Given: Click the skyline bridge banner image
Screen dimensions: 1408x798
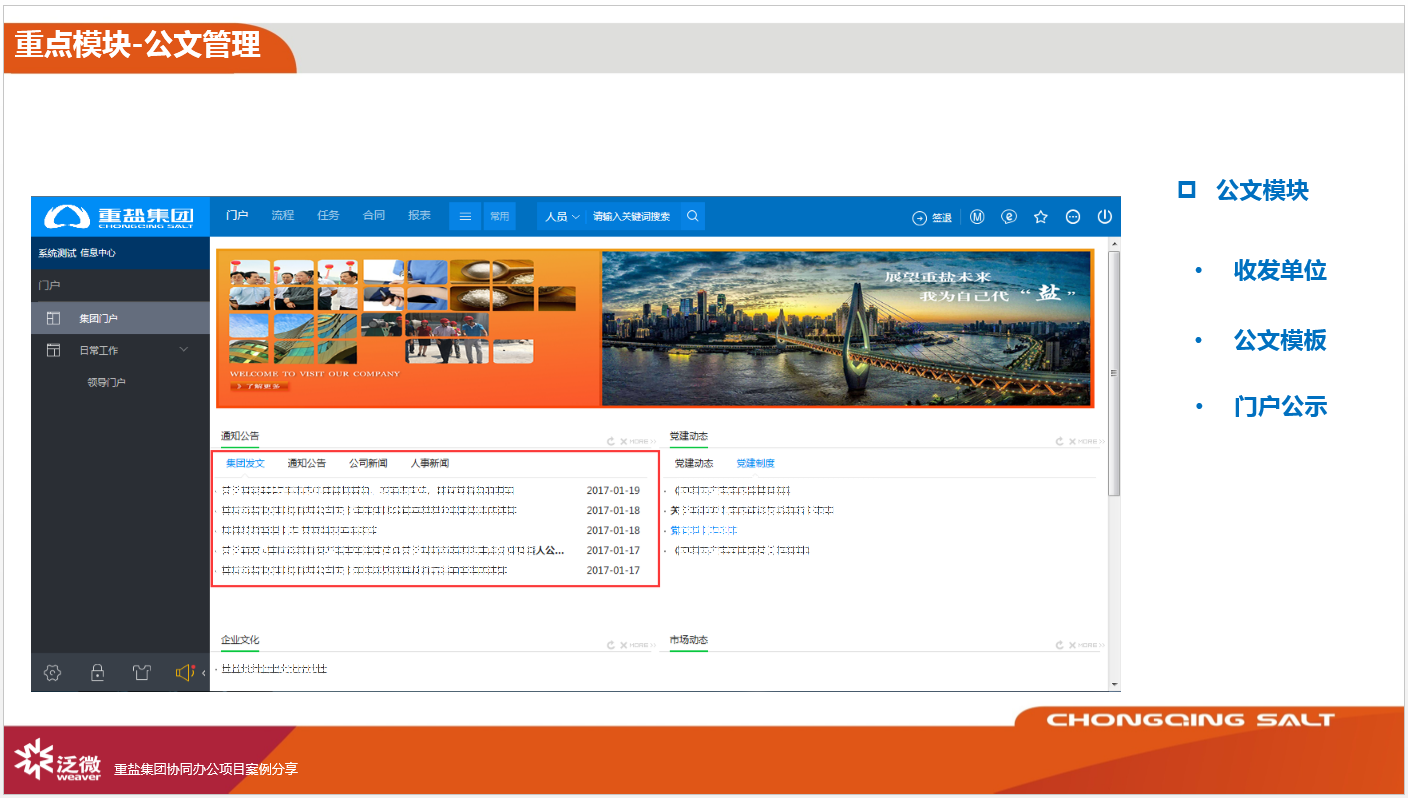Looking at the screenshot, I should click(x=845, y=328).
